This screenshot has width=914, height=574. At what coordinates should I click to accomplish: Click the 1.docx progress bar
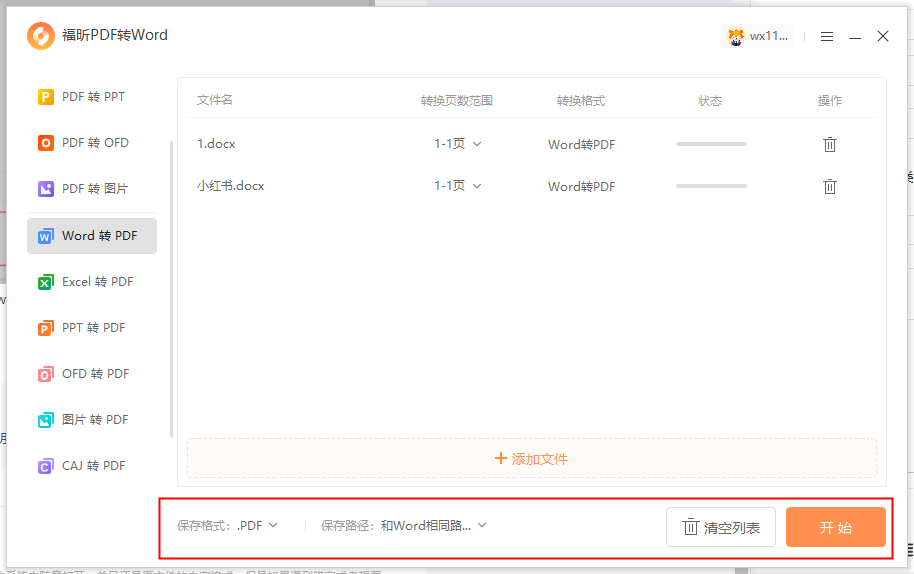[711, 144]
